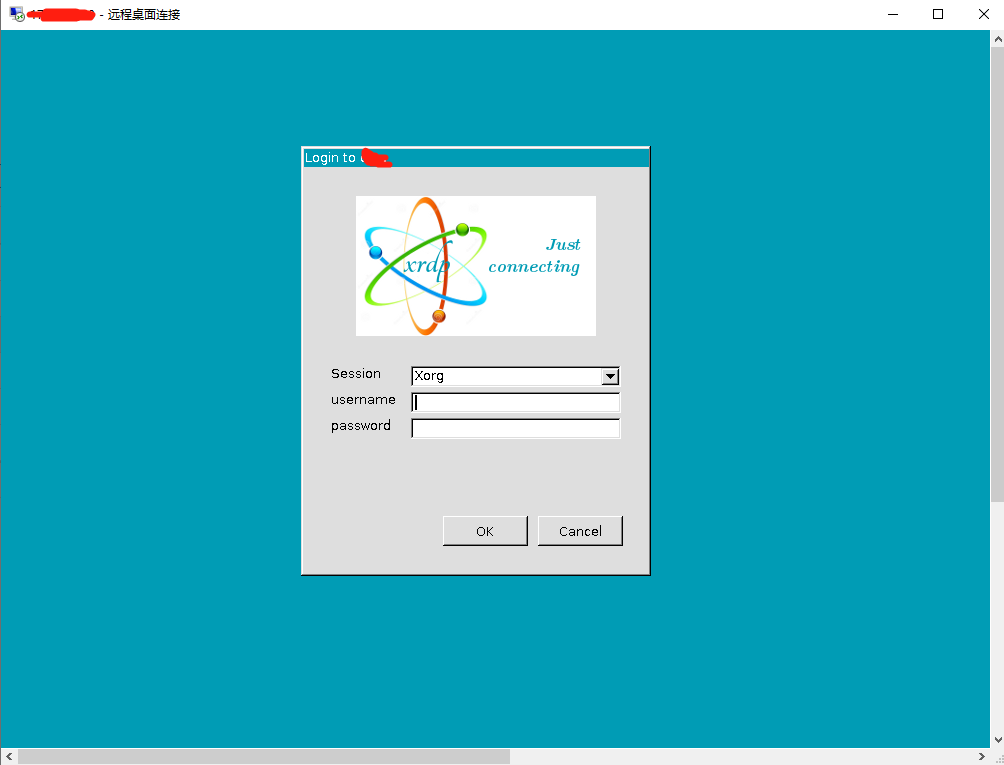1004x765 pixels.
Task: Cancel the xrdp login dialog
Action: (580, 531)
